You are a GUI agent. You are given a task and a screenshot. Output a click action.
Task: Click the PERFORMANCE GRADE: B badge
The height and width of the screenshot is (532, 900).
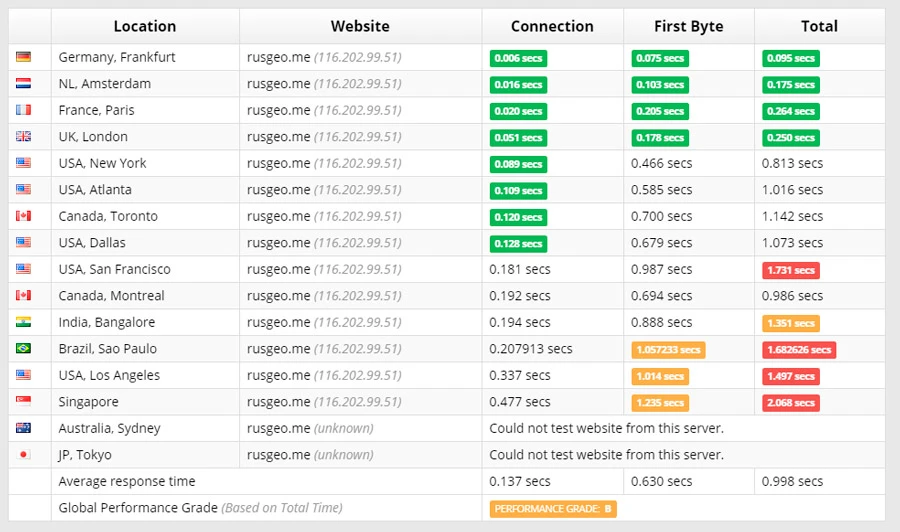click(x=553, y=509)
